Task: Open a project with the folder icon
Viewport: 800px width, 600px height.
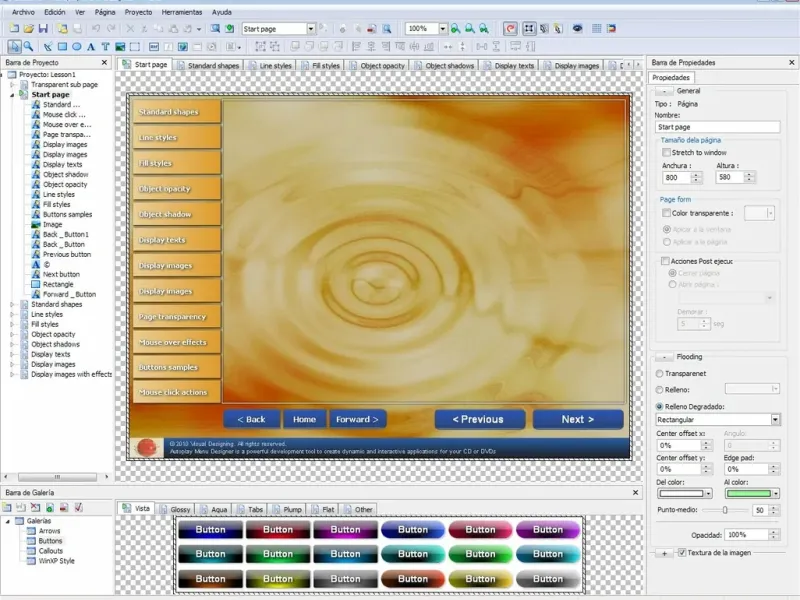Action: pyautogui.click(x=29, y=29)
